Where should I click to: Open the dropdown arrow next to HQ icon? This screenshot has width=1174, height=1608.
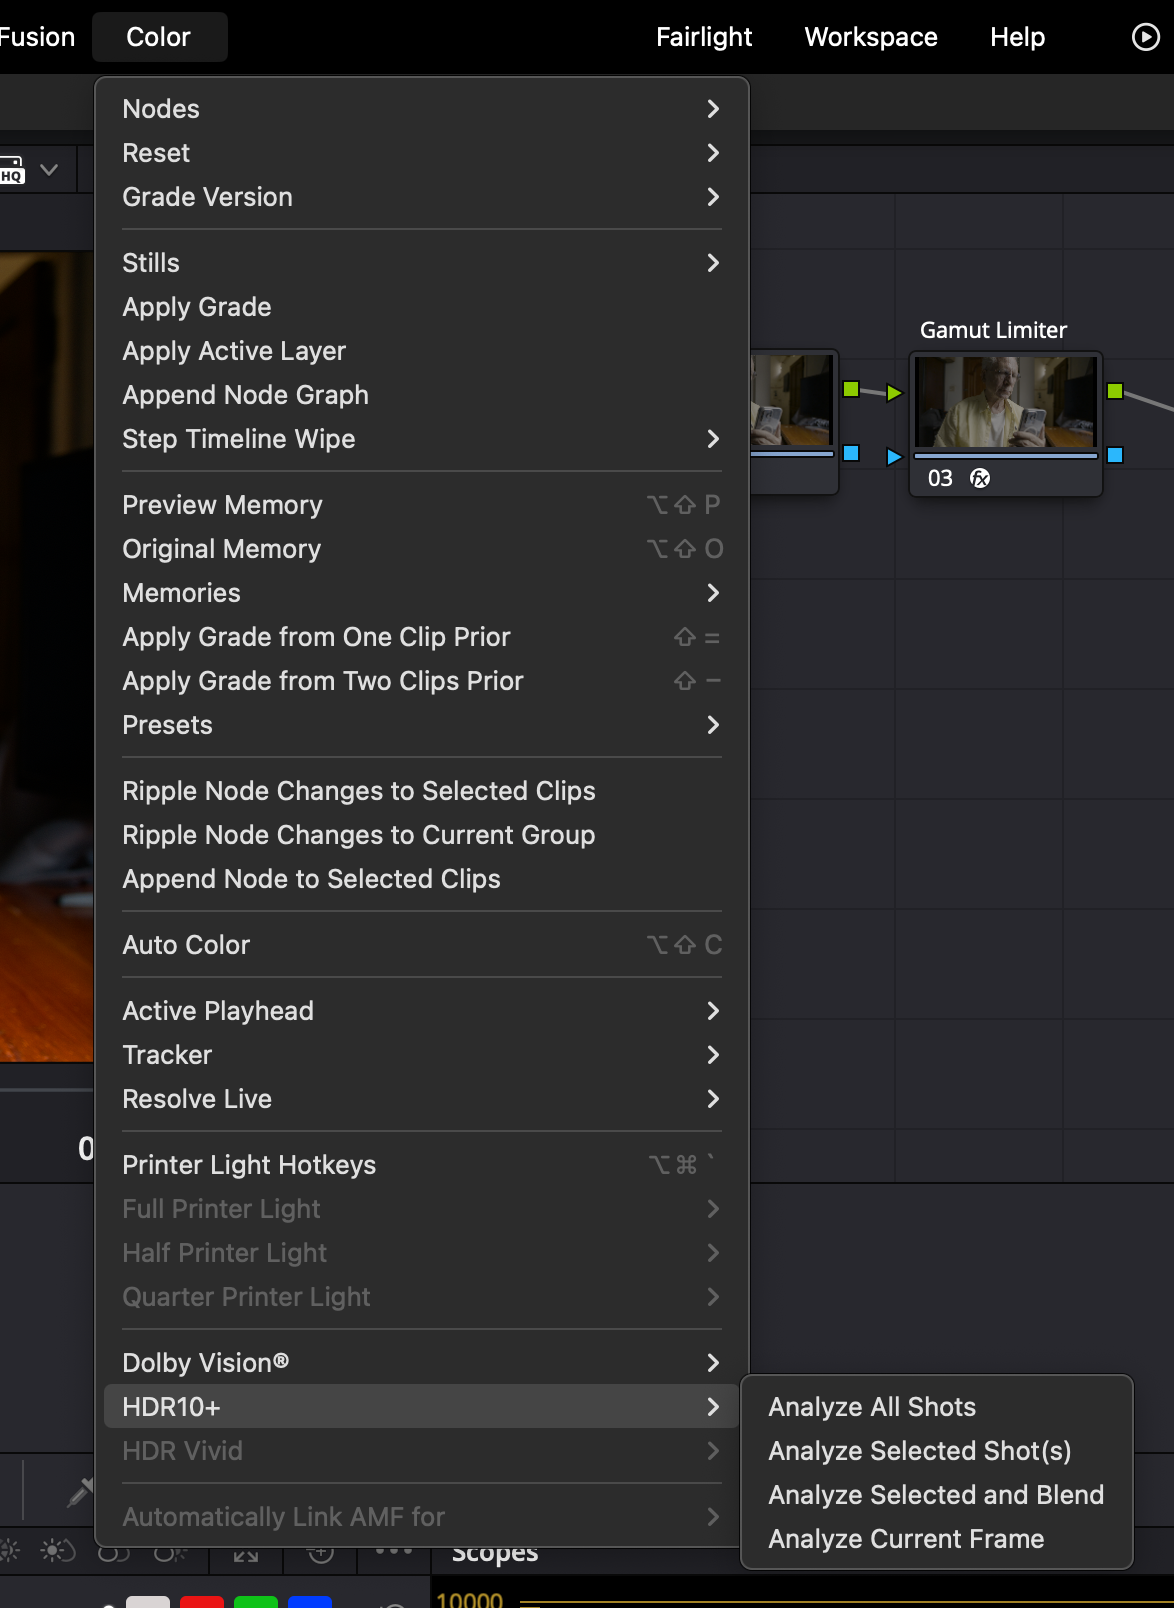(49, 170)
